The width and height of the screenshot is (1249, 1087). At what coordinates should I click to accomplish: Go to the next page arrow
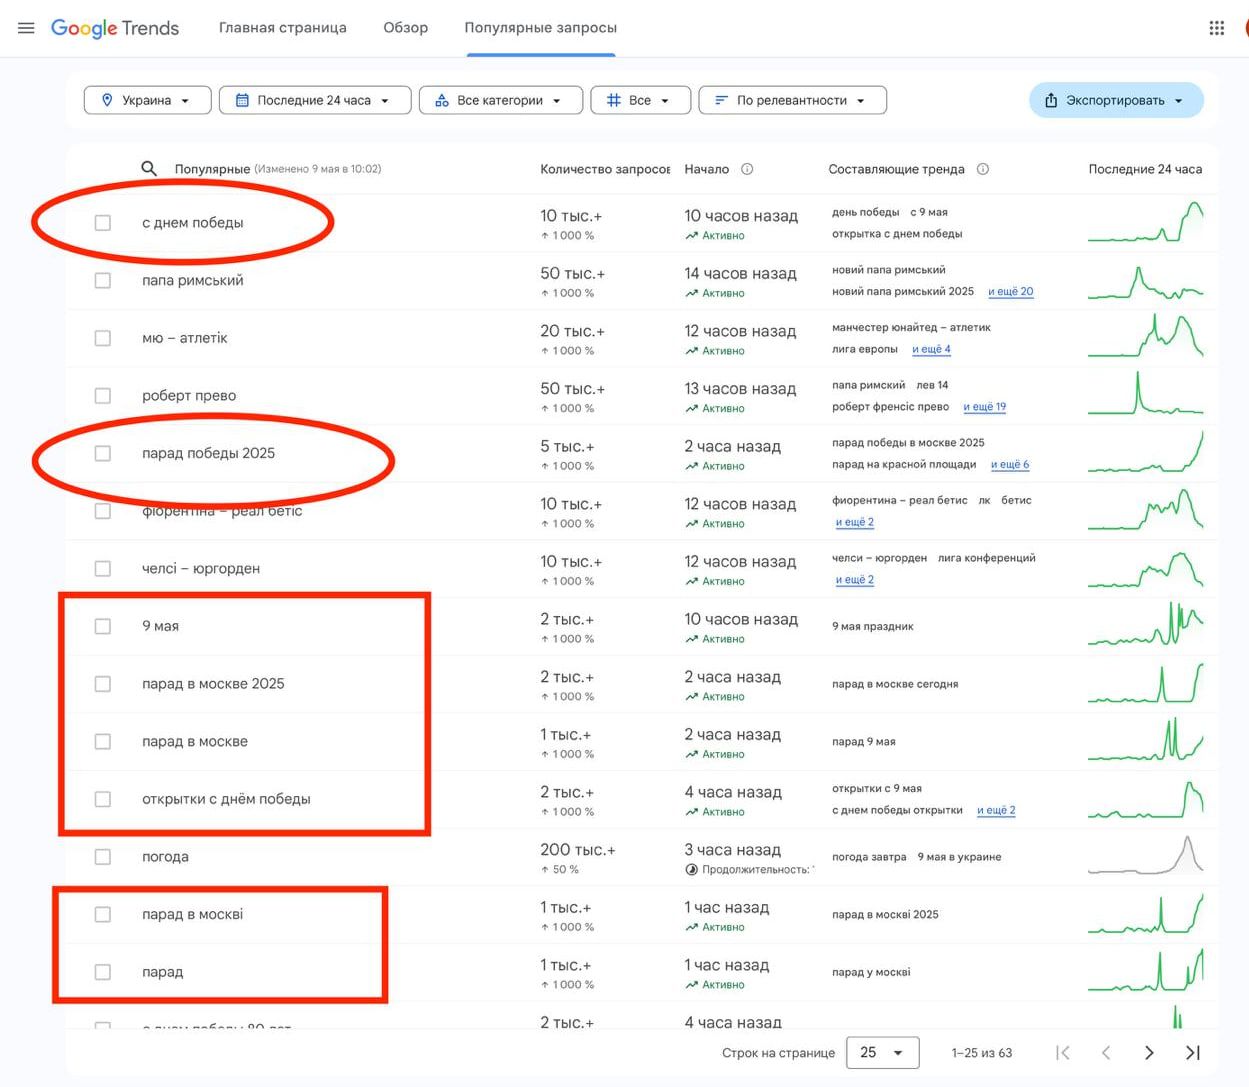[x=1149, y=1052]
